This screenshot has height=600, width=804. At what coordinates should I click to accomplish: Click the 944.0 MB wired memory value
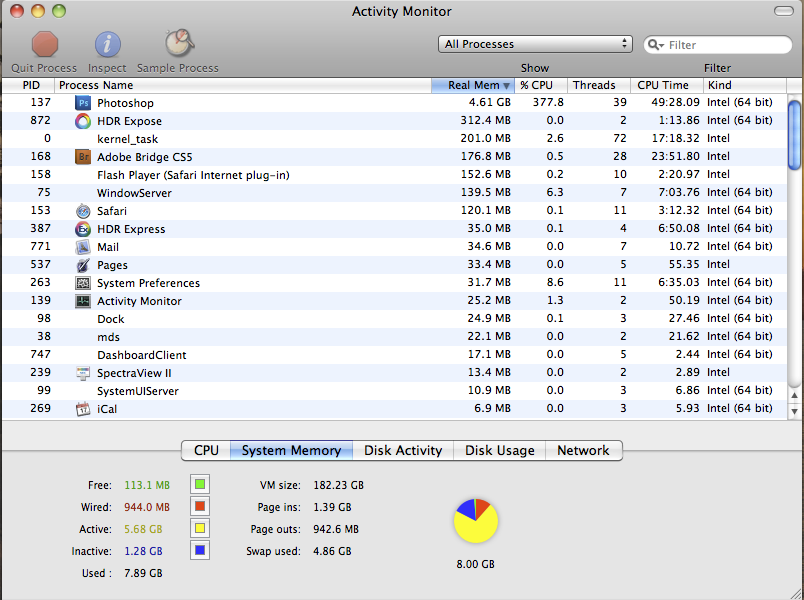pyautogui.click(x=147, y=507)
